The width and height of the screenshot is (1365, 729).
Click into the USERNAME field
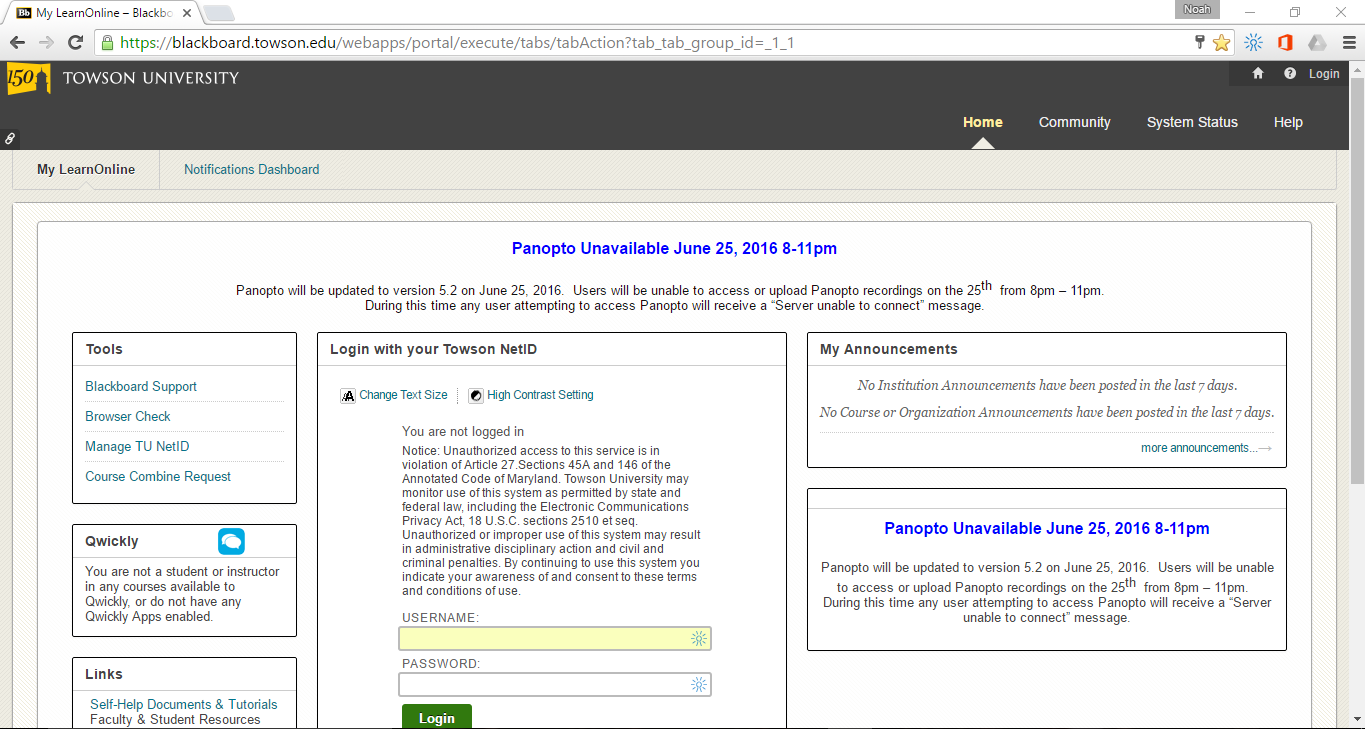click(x=555, y=638)
